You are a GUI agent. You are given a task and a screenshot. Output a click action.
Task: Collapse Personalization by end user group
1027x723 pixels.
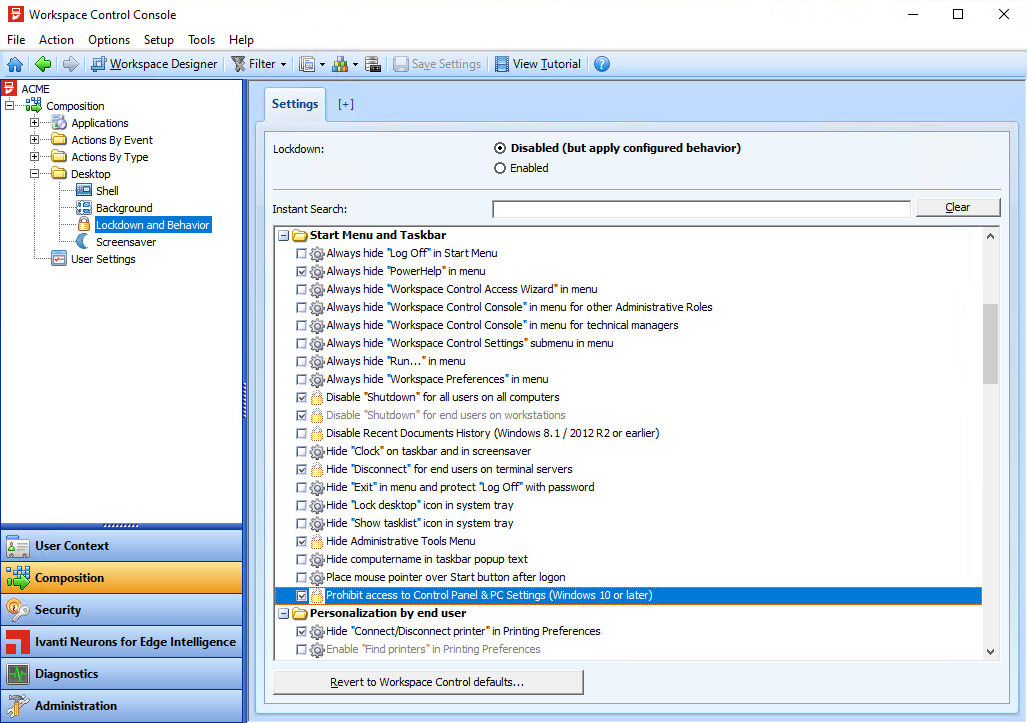(284, 614)
